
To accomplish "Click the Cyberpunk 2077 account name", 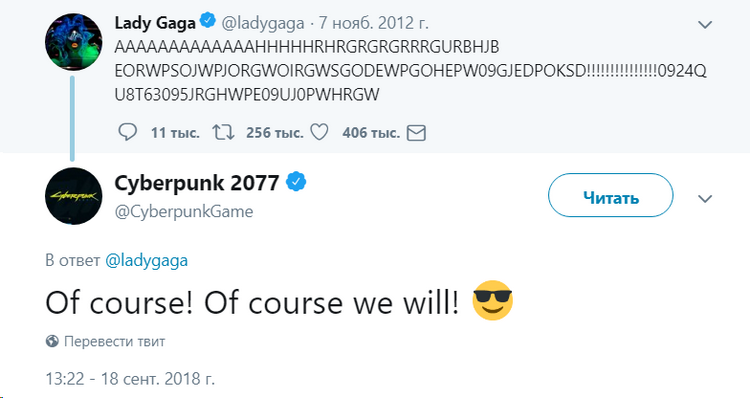I will point(197,183).
